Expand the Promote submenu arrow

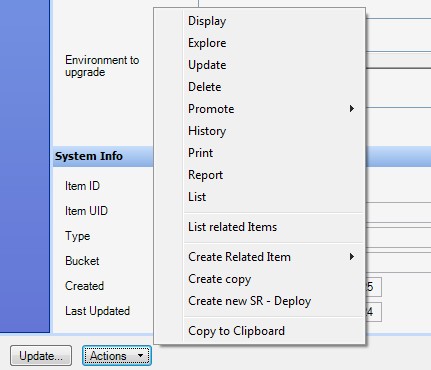[x=352, y=109]
